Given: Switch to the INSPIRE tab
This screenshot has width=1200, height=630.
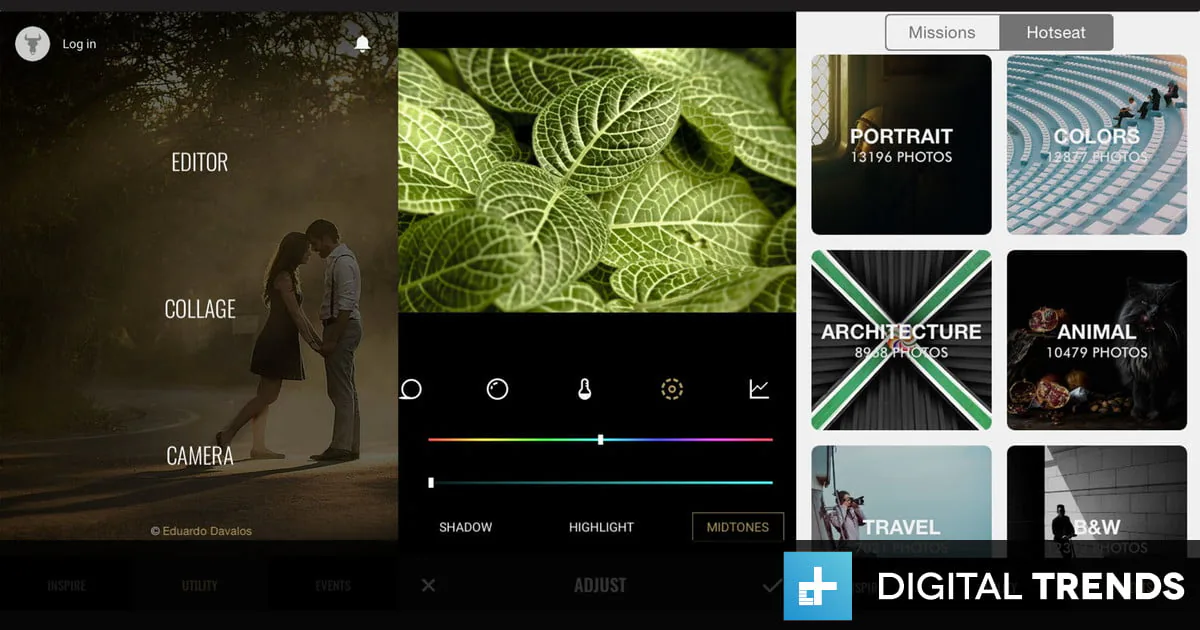Looking at the screenshot, I should click(67, 585).
